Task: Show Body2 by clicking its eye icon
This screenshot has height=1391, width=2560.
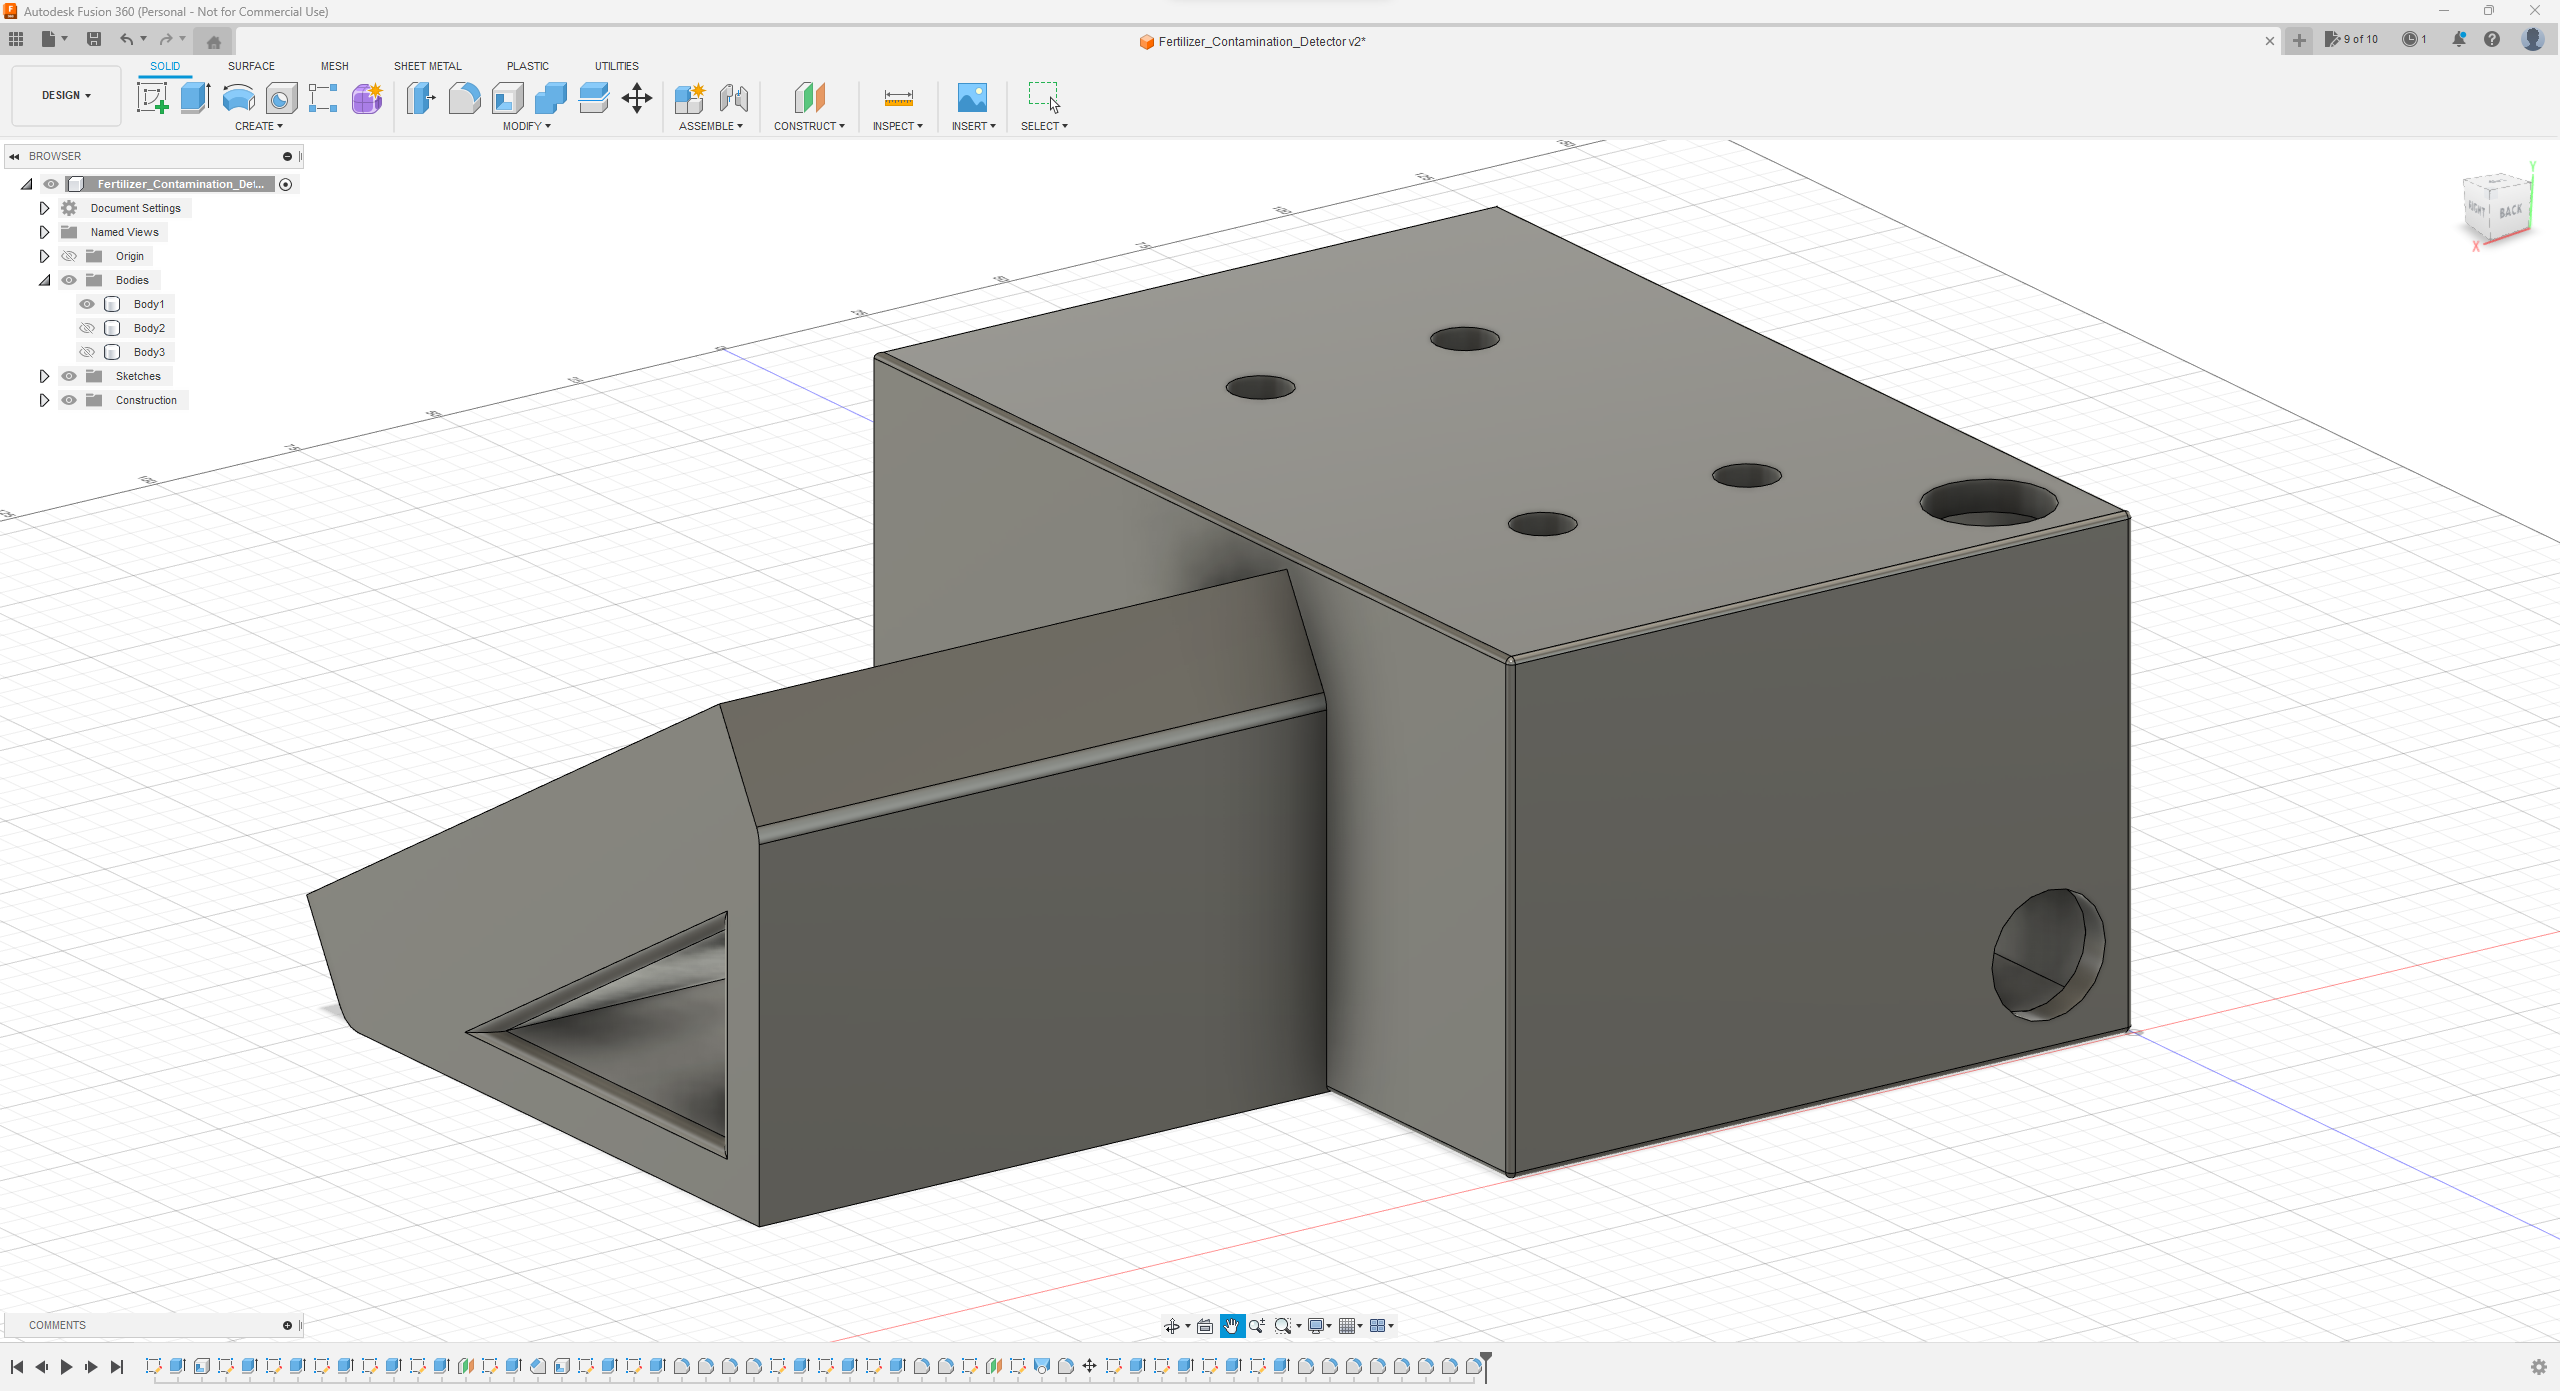Action: click(88, 327)
